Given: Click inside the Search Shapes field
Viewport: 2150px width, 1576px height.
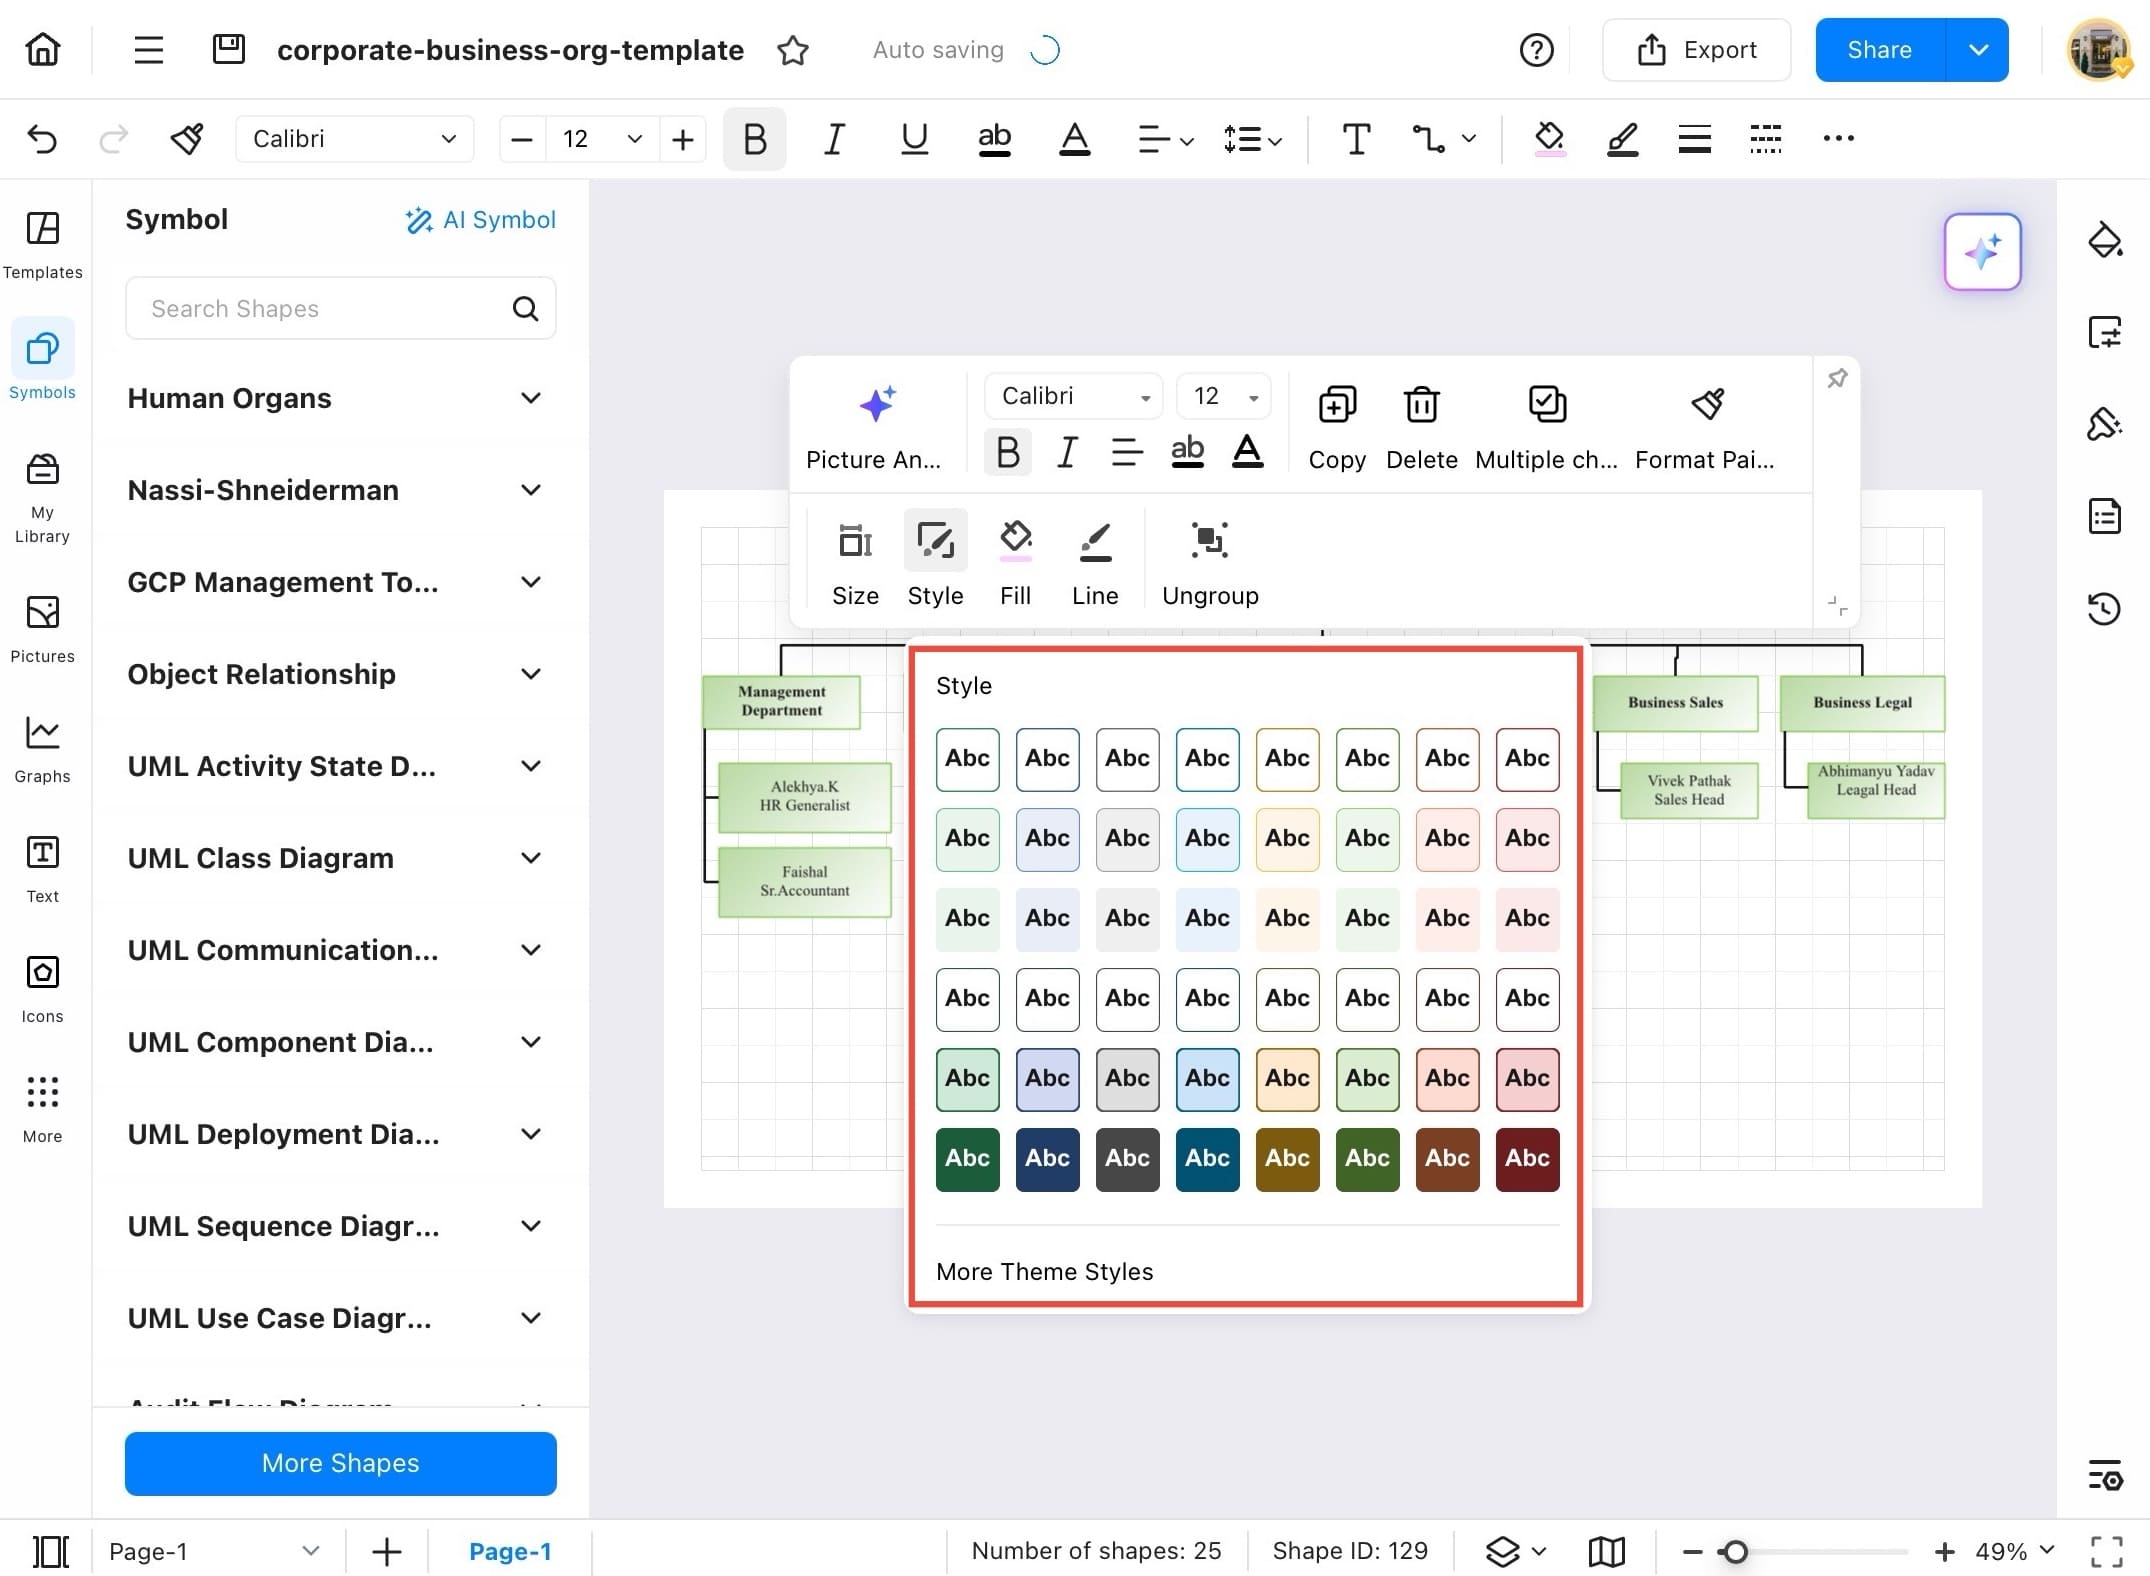Looking at the screenshot, I should [x=320, y=308].
